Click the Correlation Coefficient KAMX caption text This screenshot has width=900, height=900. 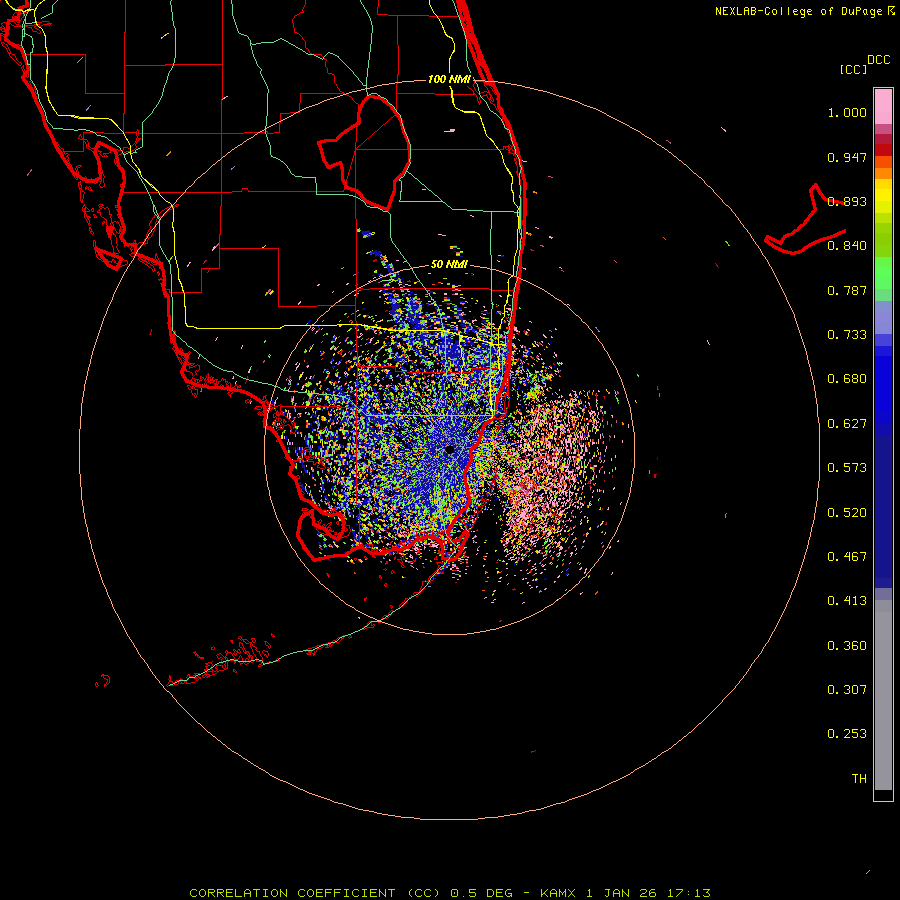(449, 893)
